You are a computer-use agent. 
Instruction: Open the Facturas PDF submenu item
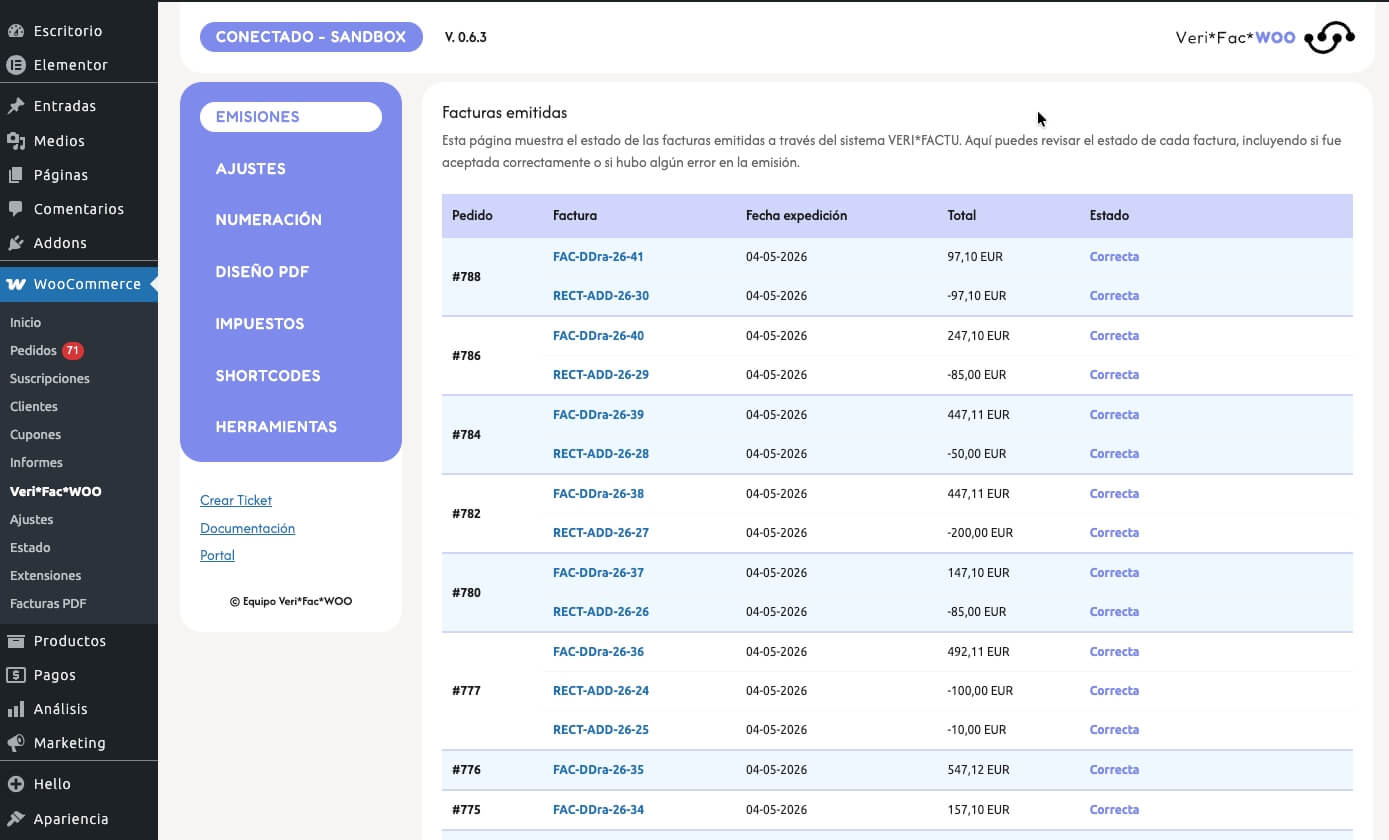point(48,604)
